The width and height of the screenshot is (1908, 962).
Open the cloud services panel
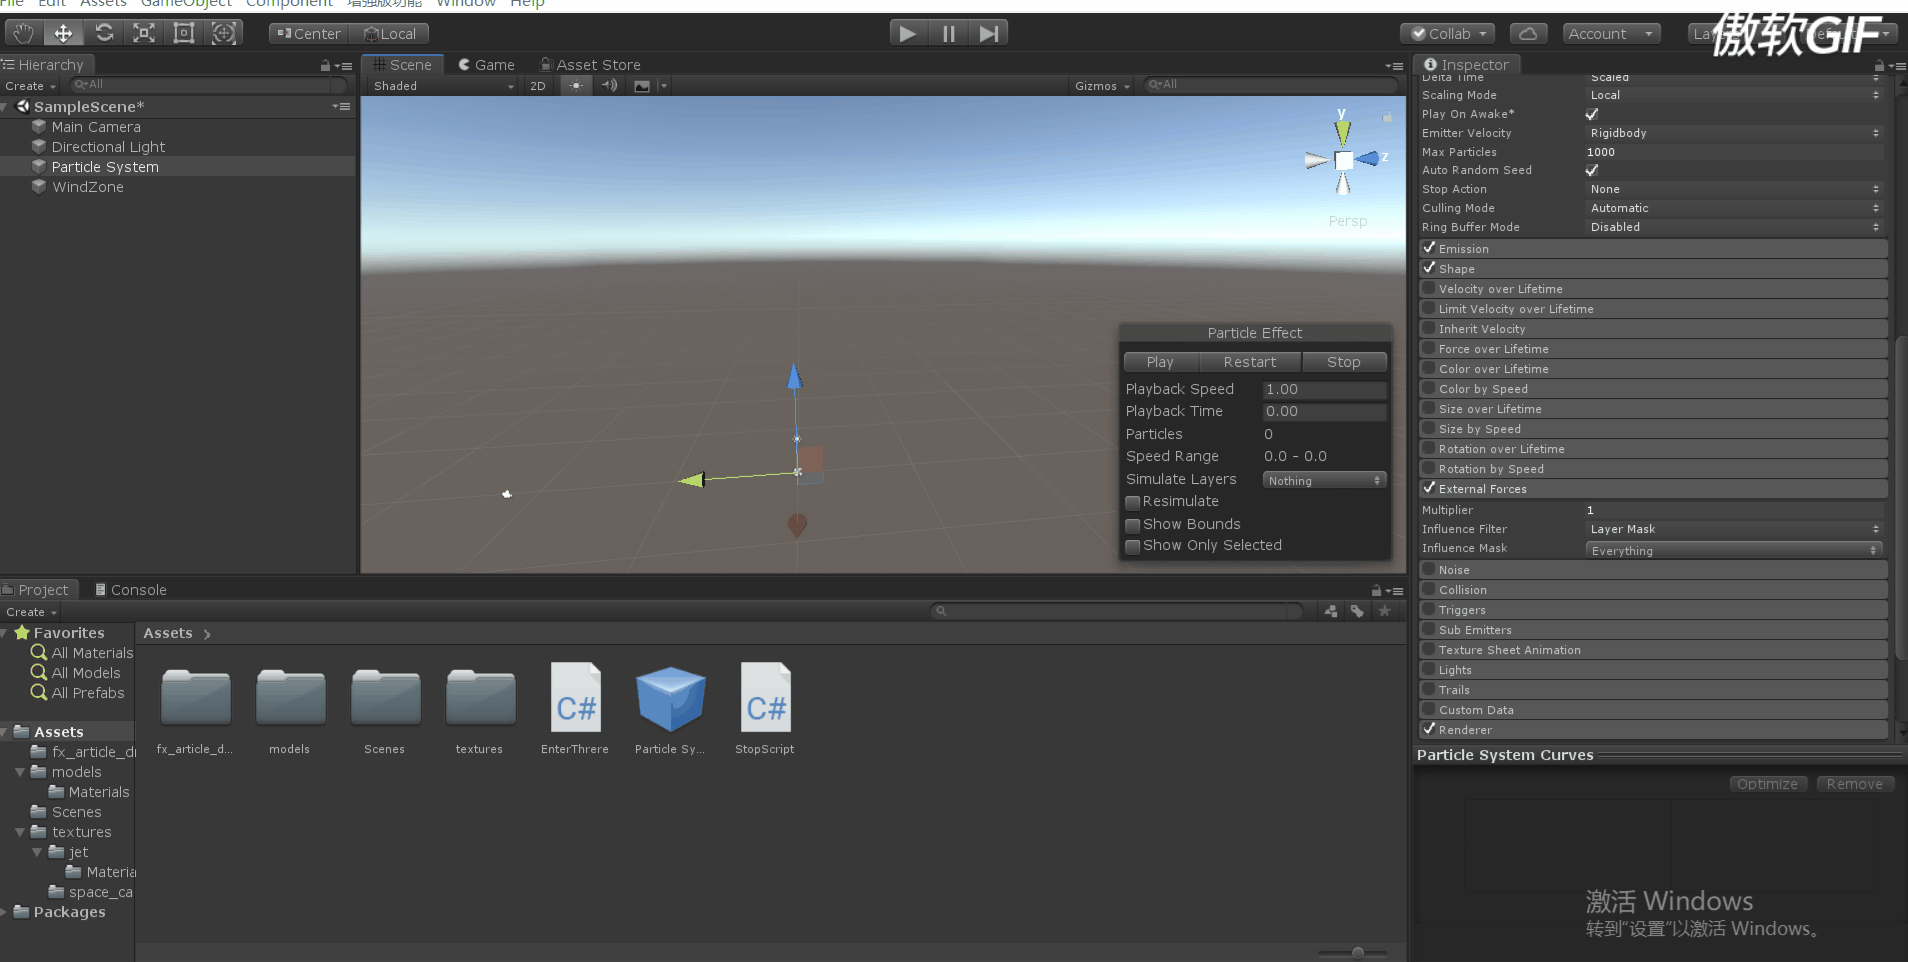tap(1528, 34)
